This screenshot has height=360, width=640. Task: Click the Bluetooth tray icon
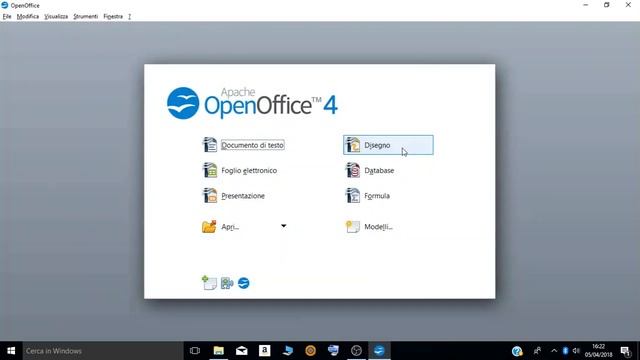click(565, 351)
